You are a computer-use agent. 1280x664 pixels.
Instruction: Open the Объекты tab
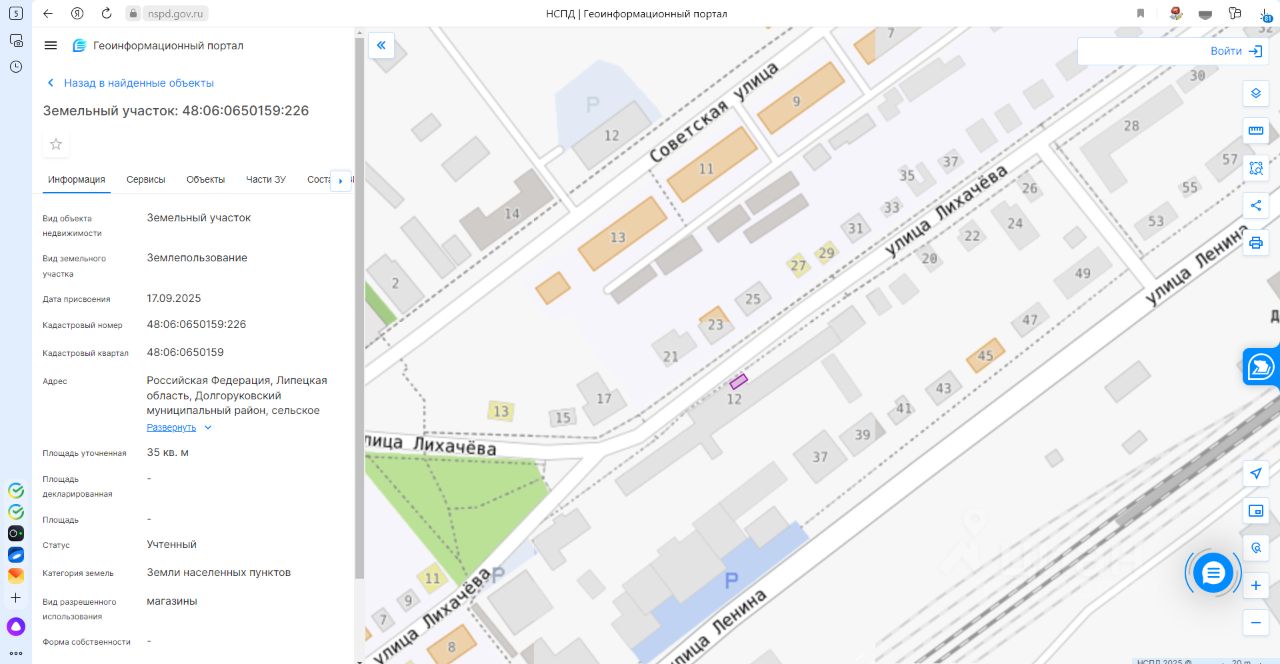pyautogui.click(x=206, y=180)
